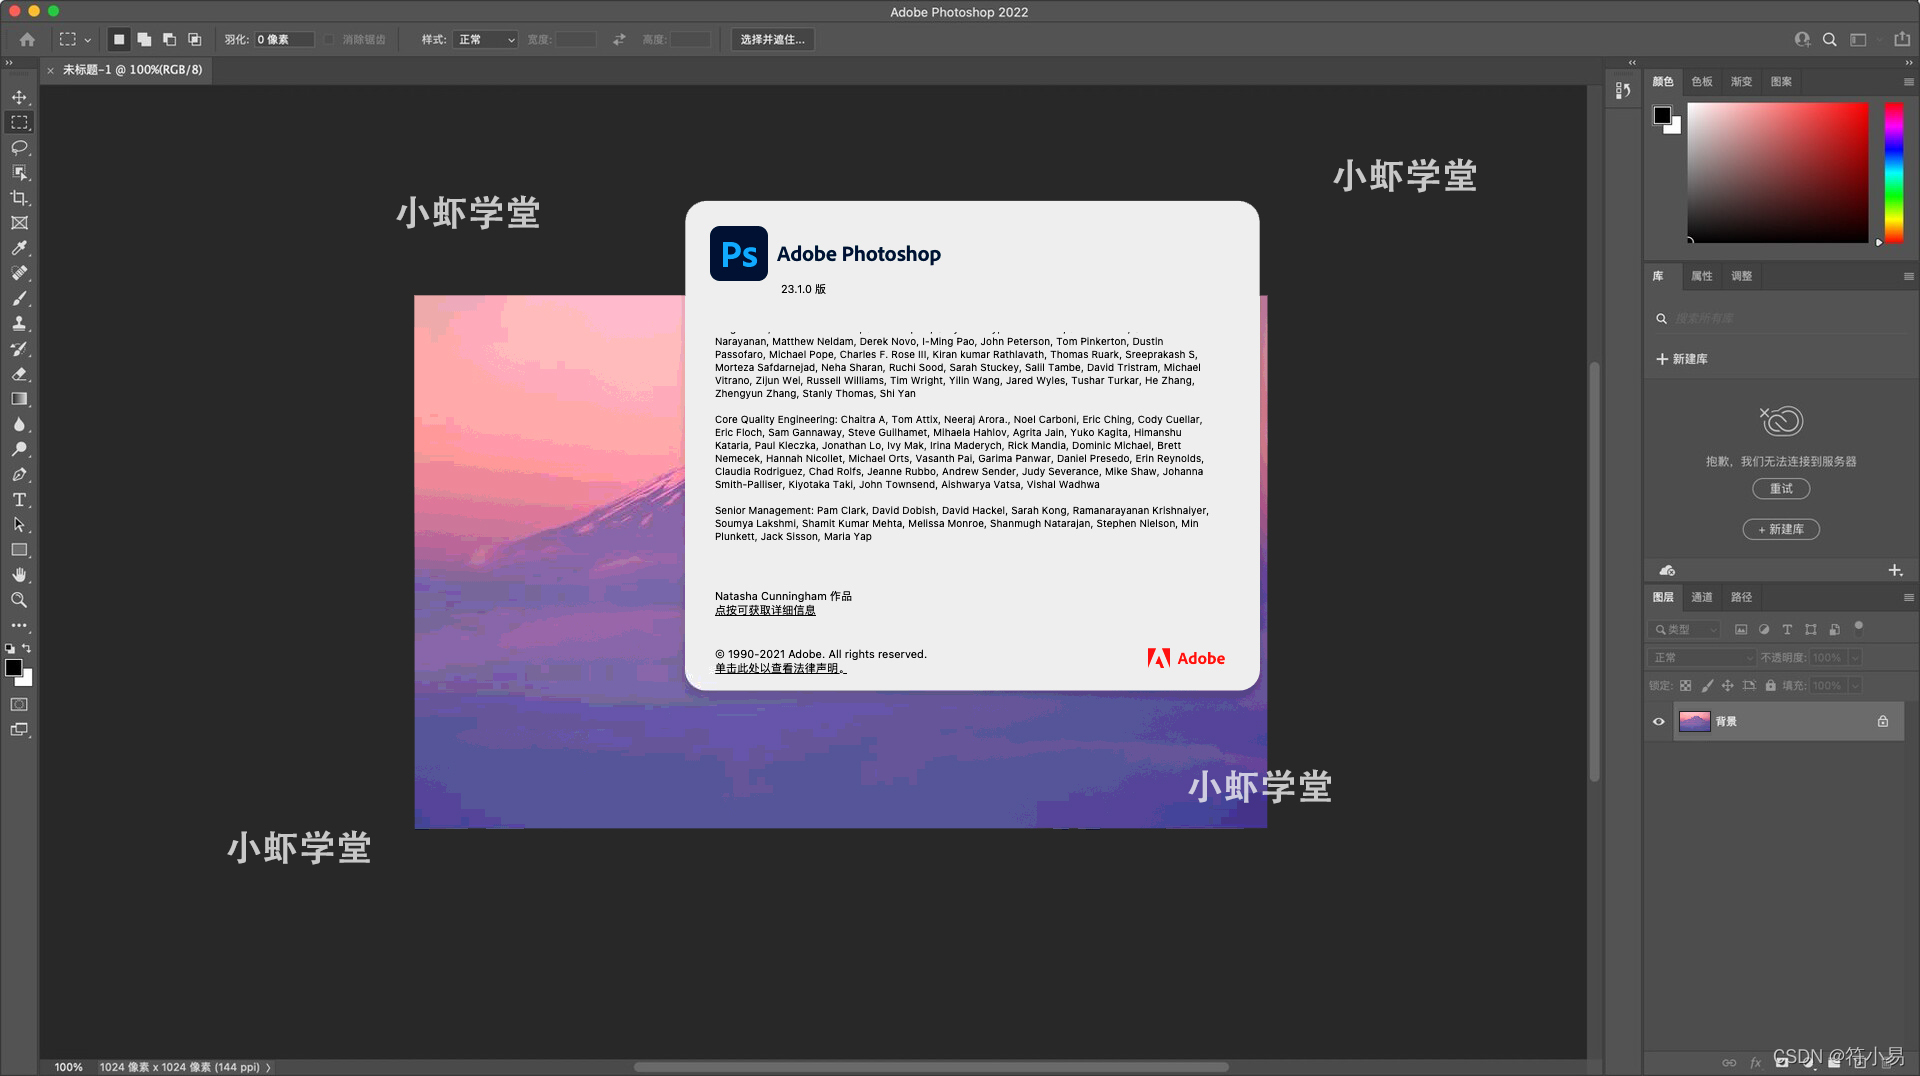Image resolution: width=1920 pixels, height=1076 pixels.
Task: Switch to the 图案 patterns tab
Action: tap(1782, 82)
